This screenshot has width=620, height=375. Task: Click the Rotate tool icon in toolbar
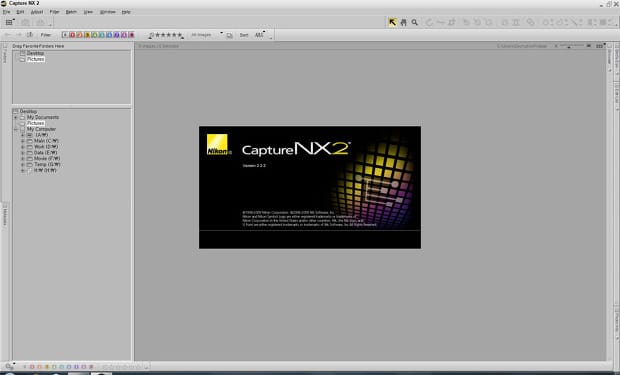click(429, 23)
